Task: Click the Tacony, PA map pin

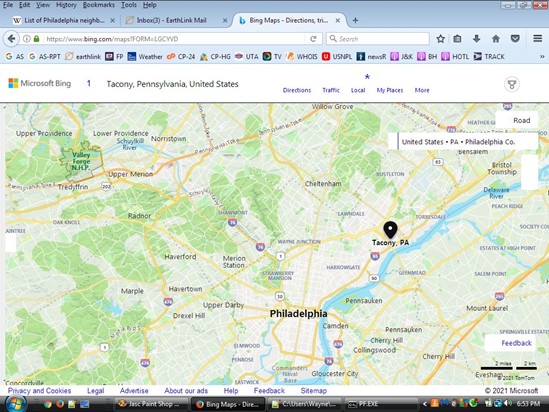Action: point(390,230)
